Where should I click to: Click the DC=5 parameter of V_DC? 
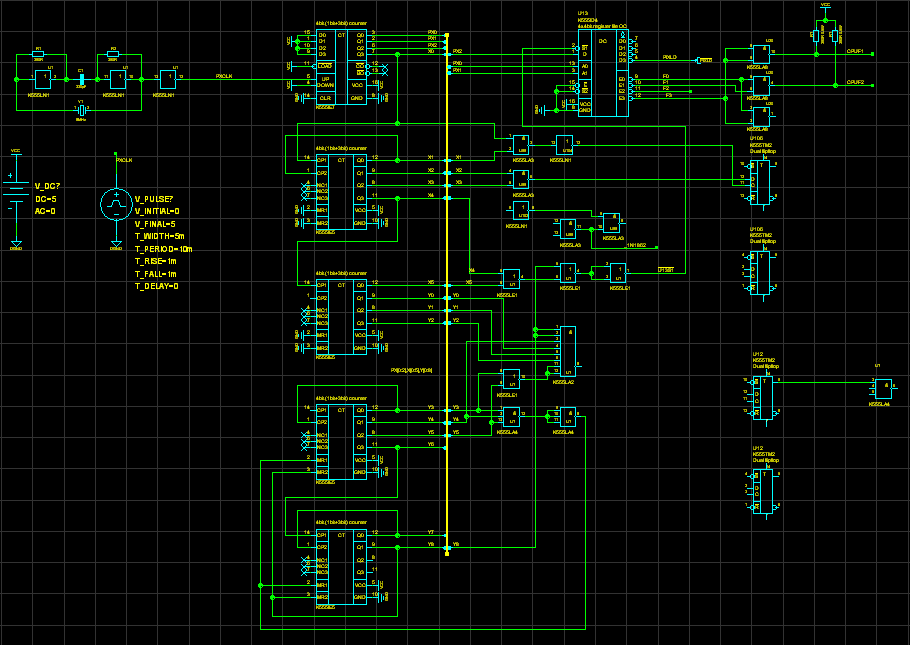pos(46,199)
